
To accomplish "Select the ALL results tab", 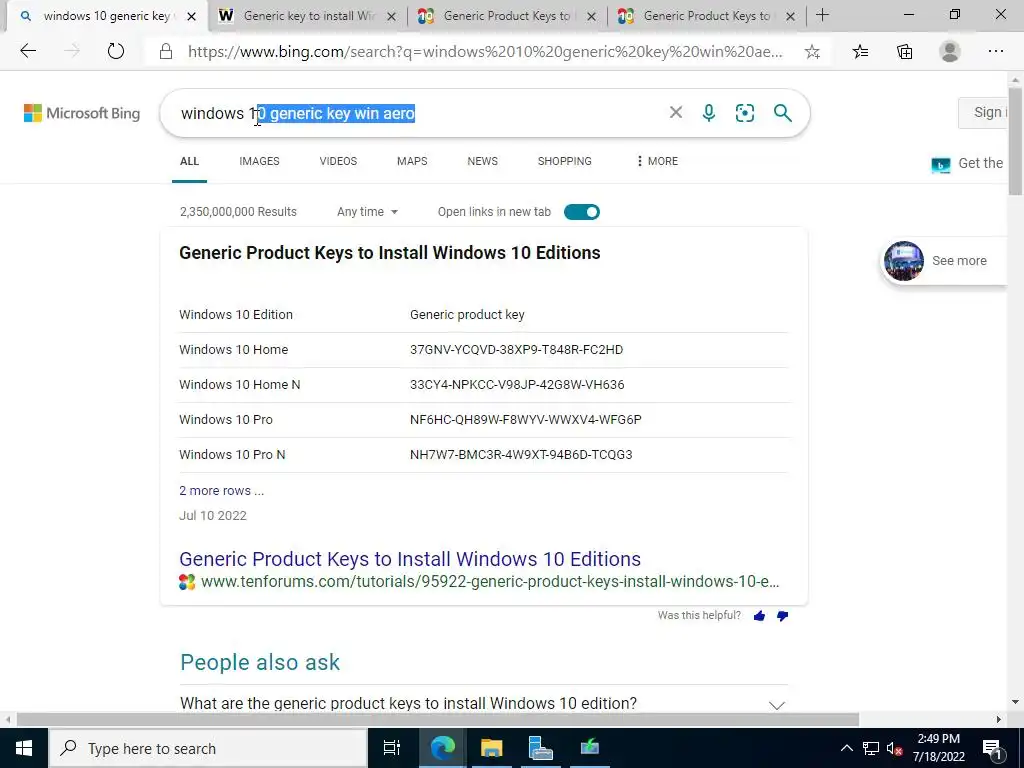I will (x=189, y=161).
